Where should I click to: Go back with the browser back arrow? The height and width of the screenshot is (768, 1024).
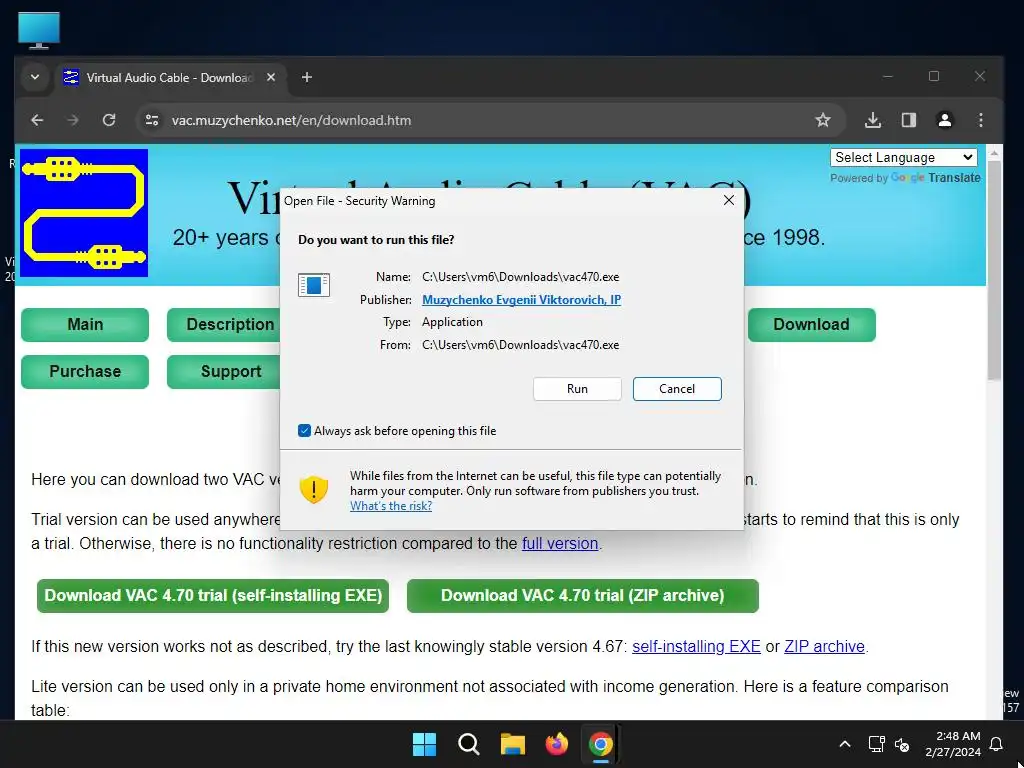(x=37, y=120)
